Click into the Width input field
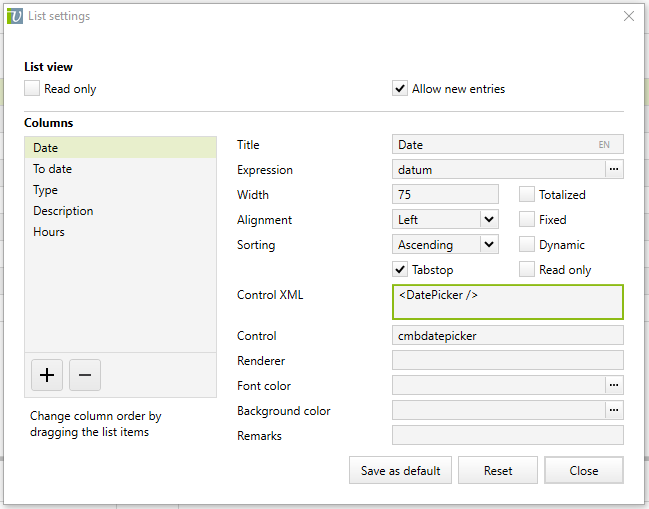649x509 pixels. click(446, 195)
